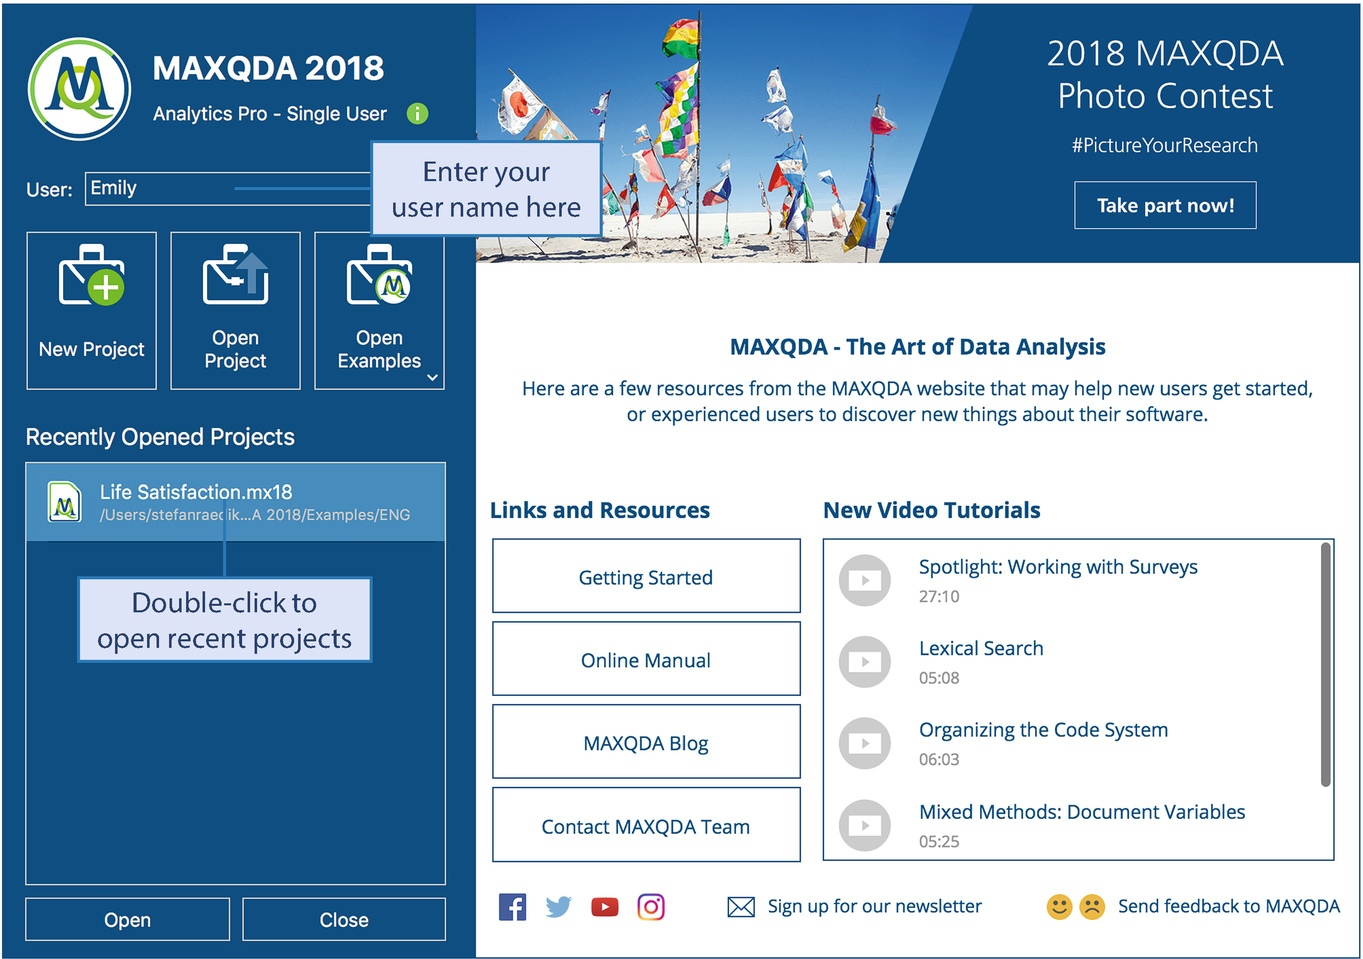Expand the Open Examples dropdown arrow

(433, 377)
